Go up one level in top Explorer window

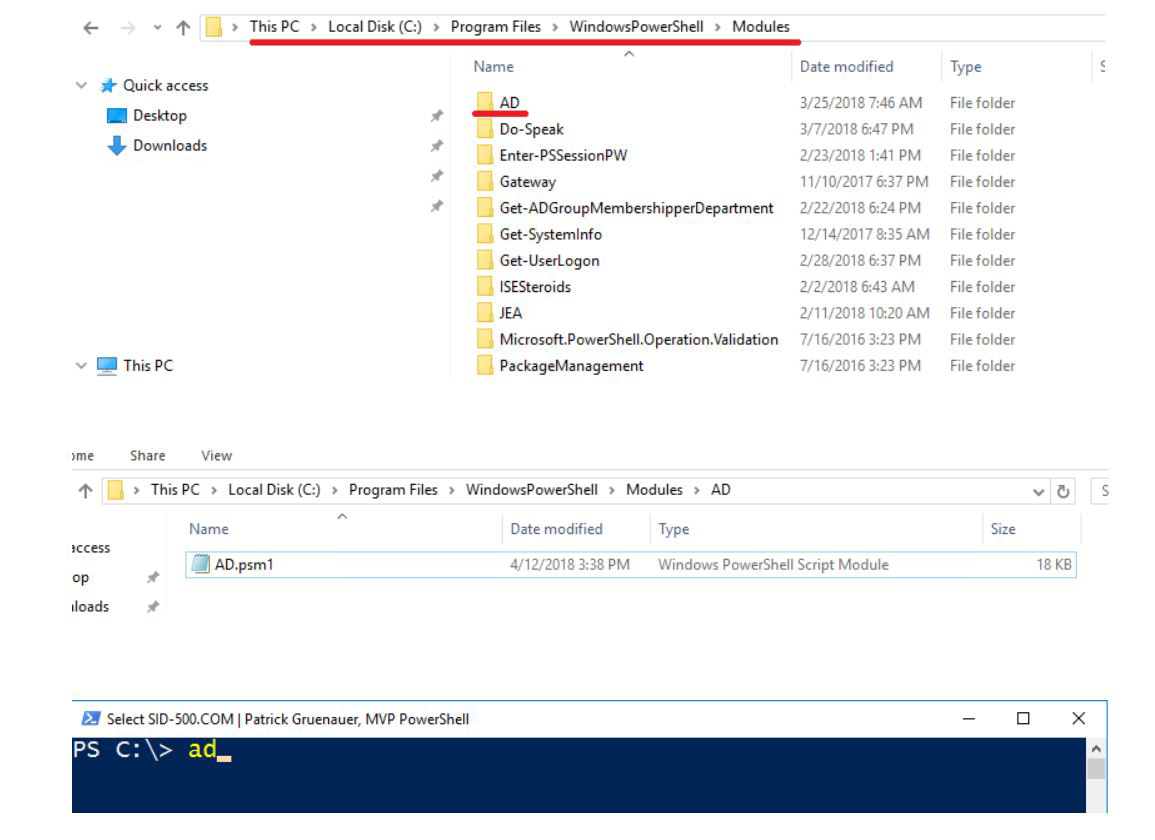click(183, 28)
